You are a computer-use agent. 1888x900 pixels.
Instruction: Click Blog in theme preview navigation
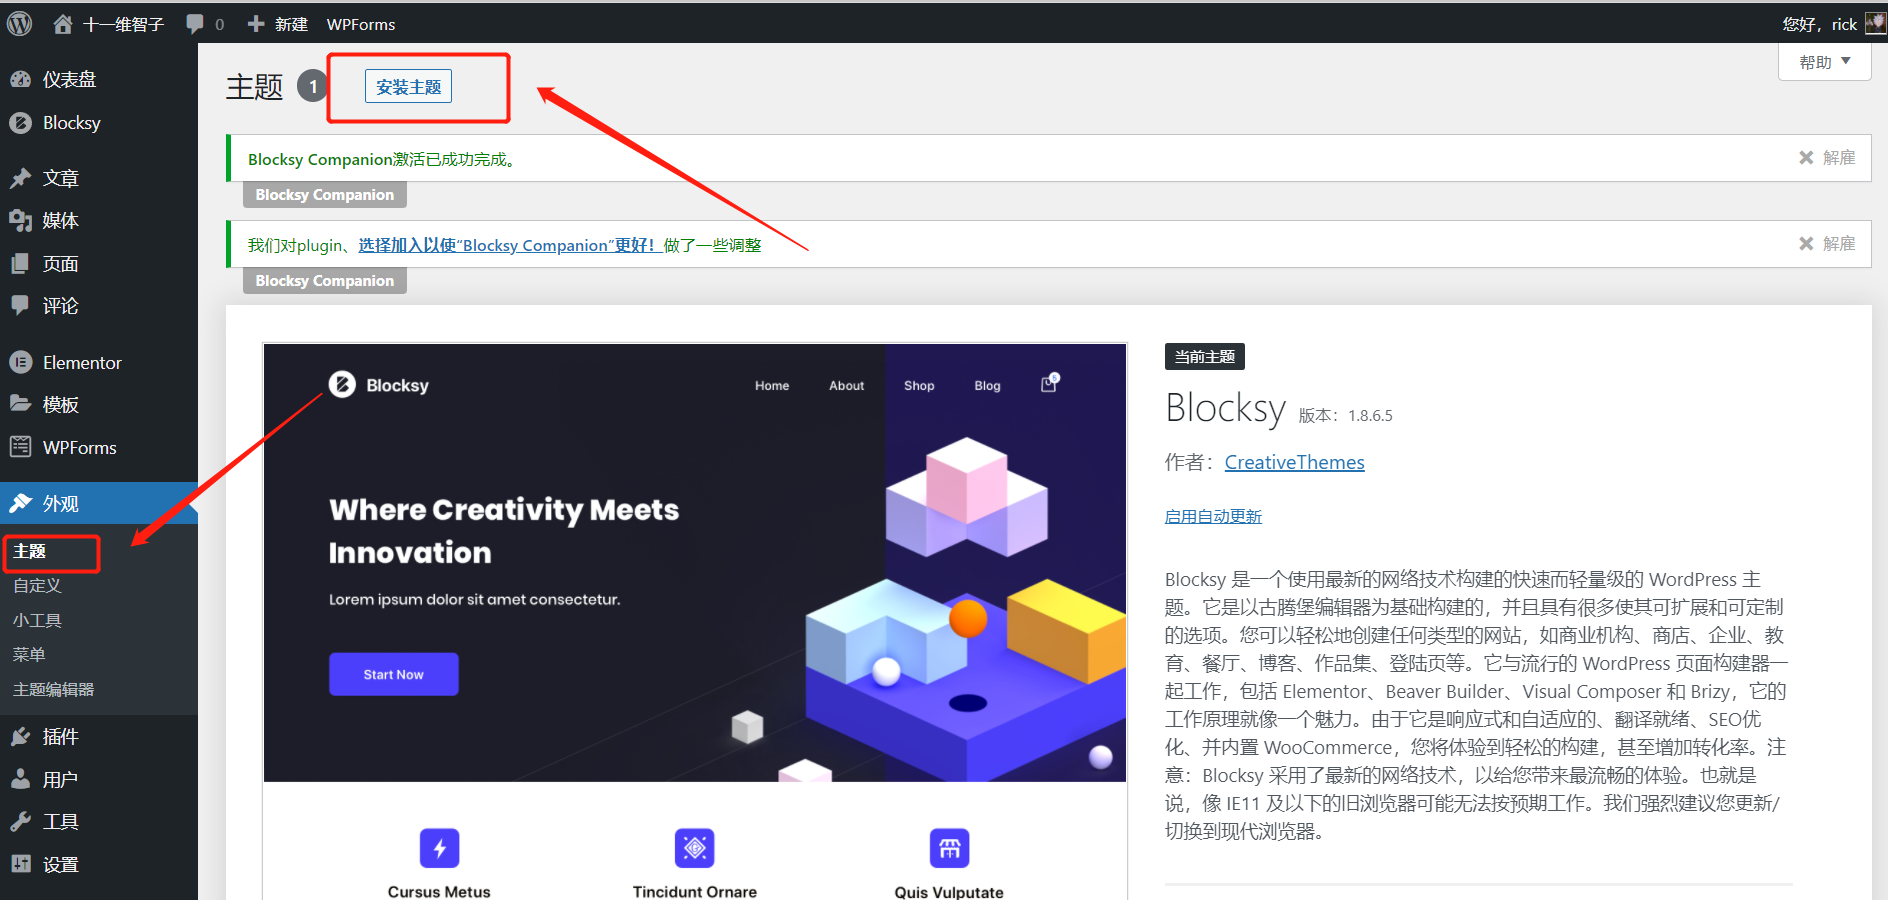[987, 386]
